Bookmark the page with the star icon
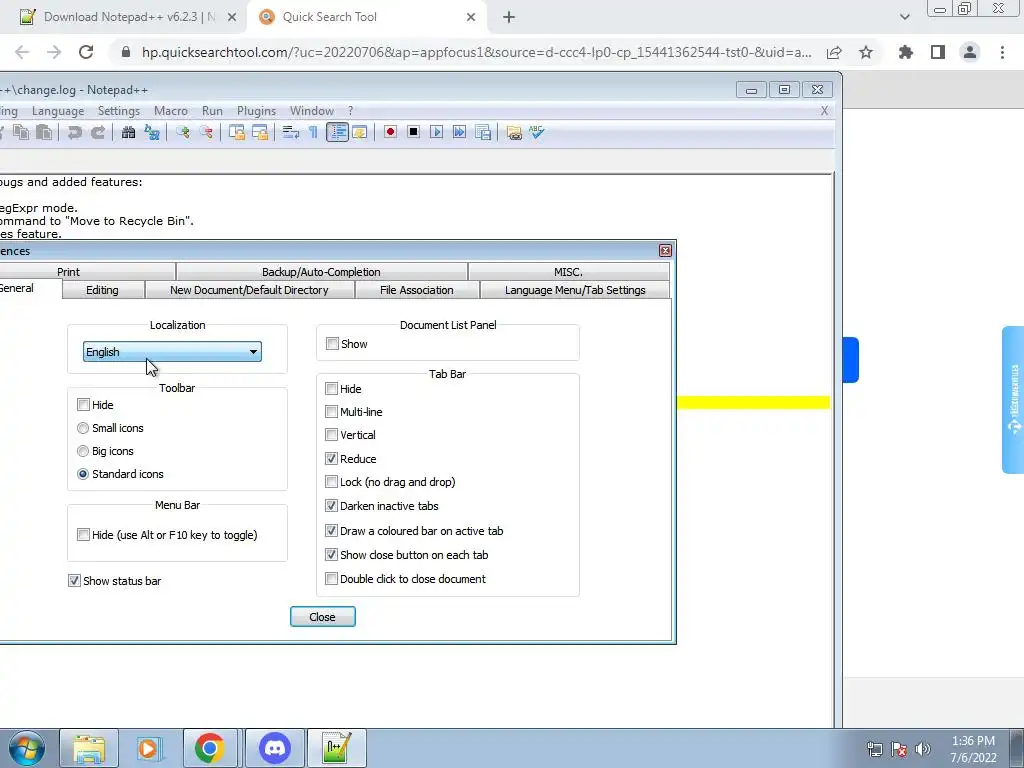The image size is (1024, 768). [866, 52]
